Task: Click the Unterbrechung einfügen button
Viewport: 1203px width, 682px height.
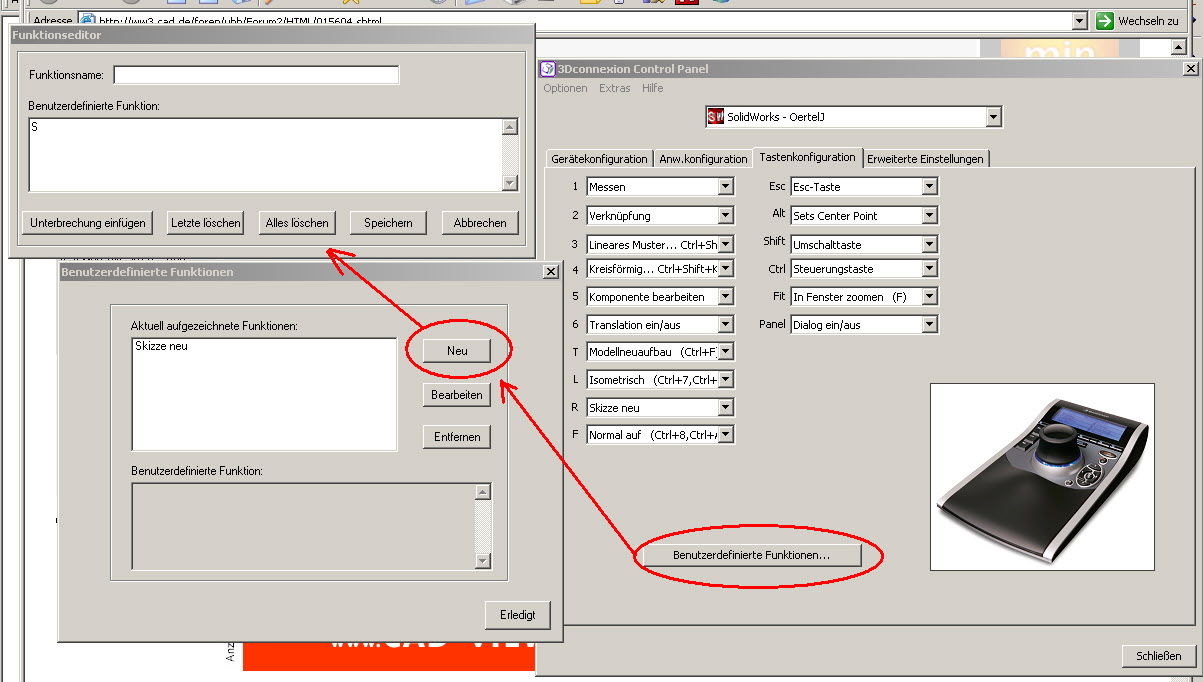Action: pyautogui.click(x=88, y=222)
